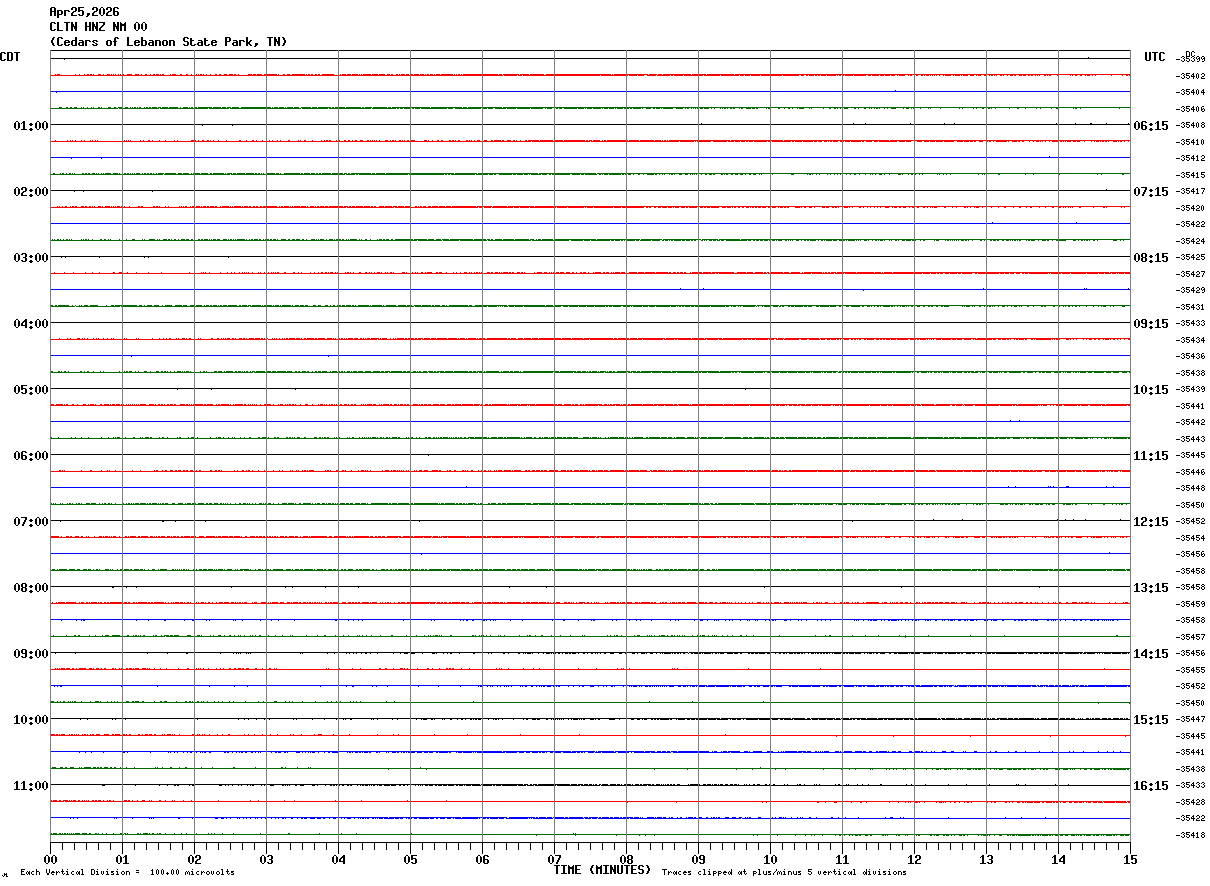Click the 13:15 UTC time label
Viewport: 1210px width, 886px height.
pos(1150,587)
